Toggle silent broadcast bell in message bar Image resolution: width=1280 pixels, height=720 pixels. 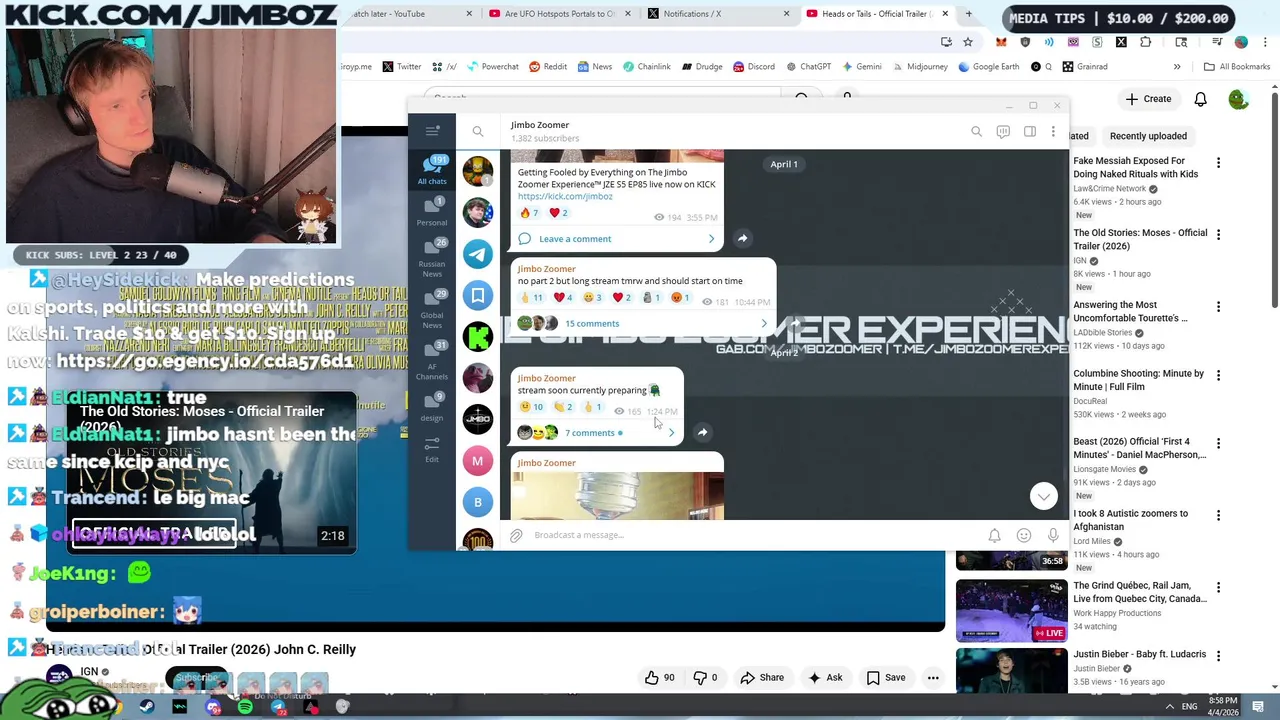coord(994,536)
